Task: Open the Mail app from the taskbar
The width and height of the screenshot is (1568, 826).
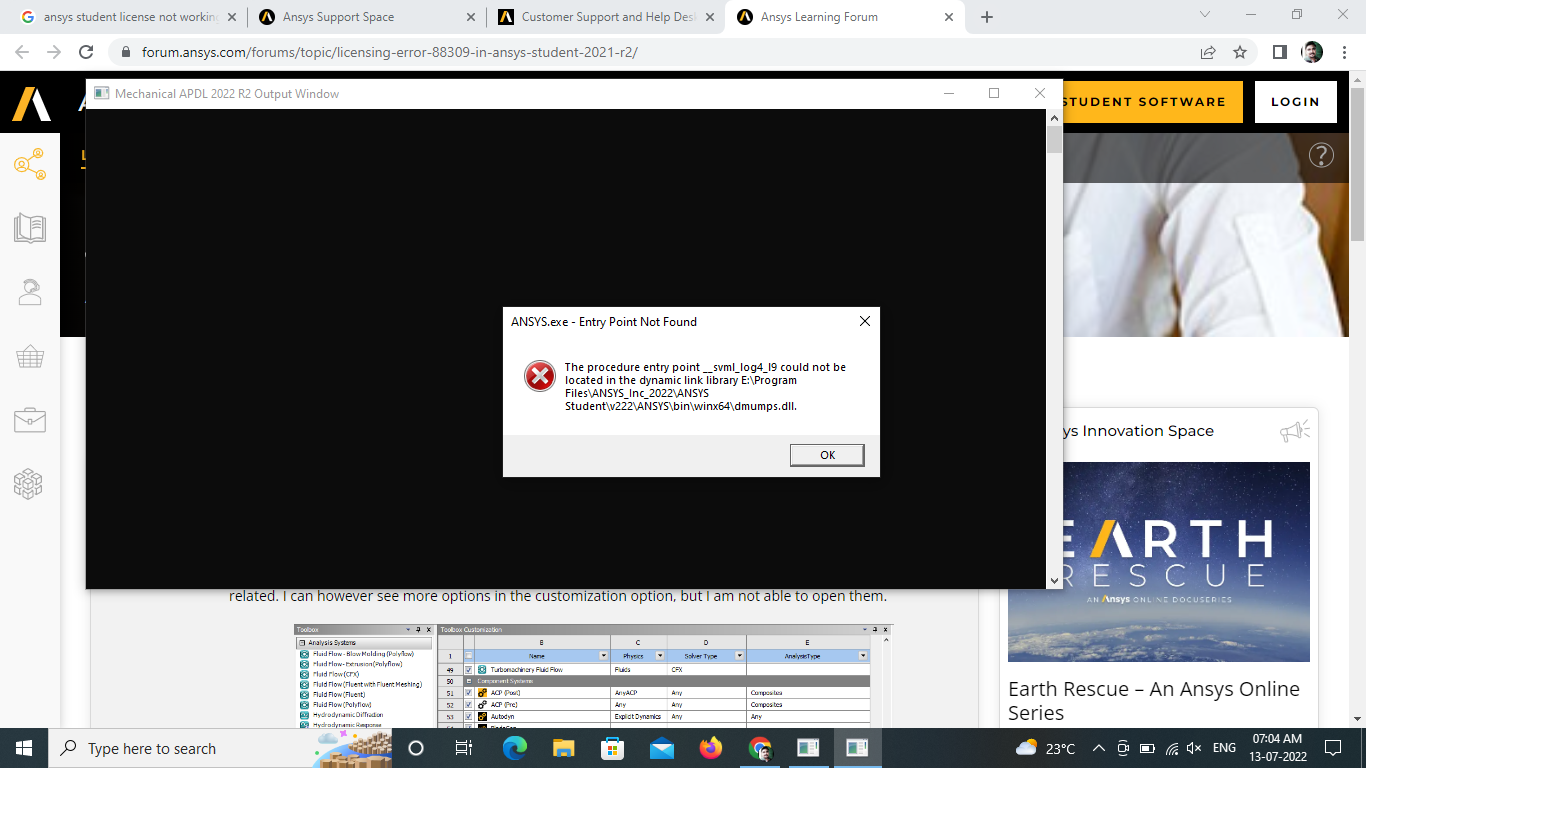Action: tap(661, 748)
